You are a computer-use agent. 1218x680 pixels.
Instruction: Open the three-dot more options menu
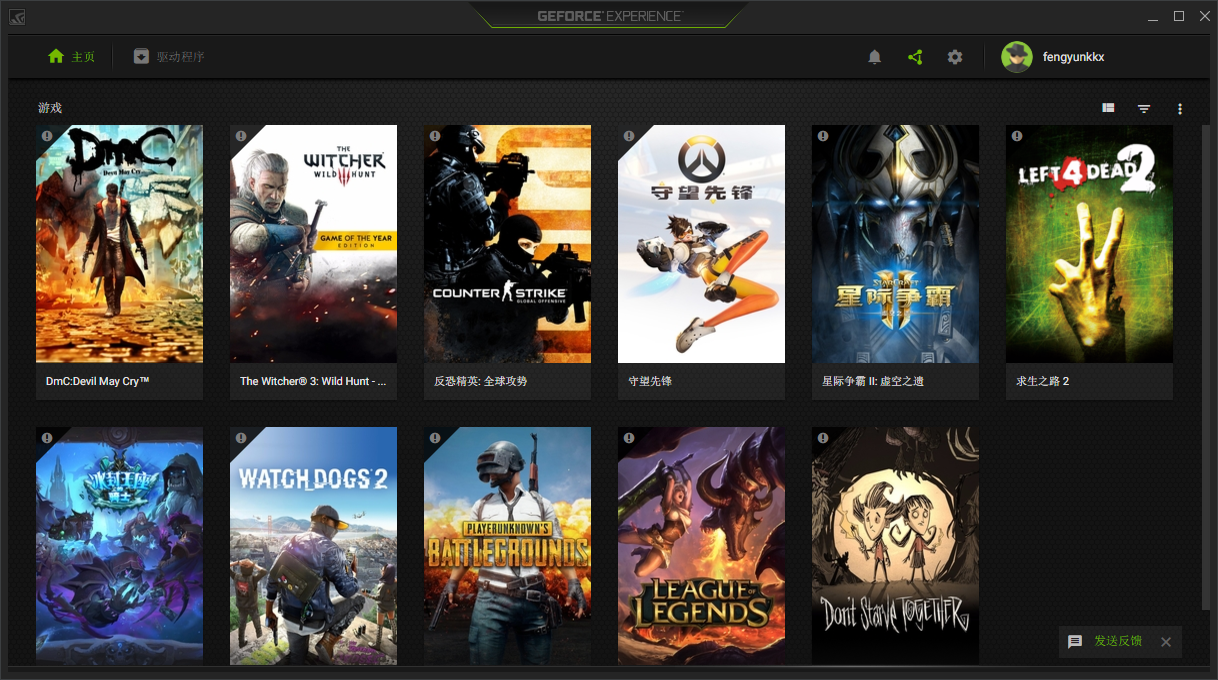click(1180, 108)
